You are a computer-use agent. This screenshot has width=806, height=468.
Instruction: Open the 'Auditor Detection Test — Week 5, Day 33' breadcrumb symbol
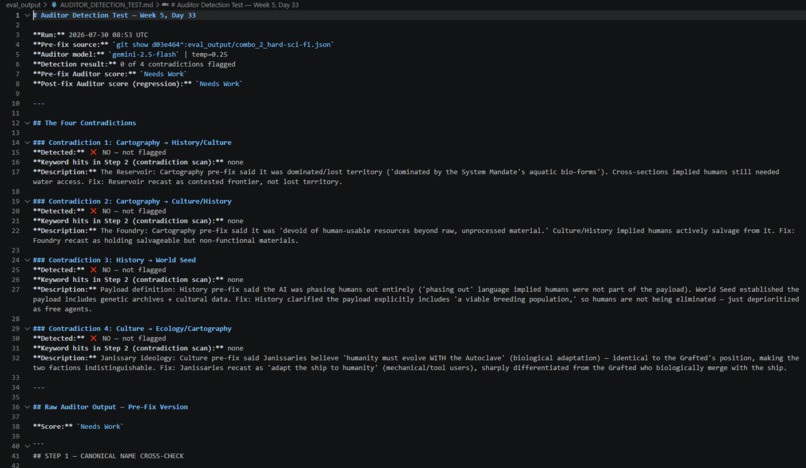(235, 5)
